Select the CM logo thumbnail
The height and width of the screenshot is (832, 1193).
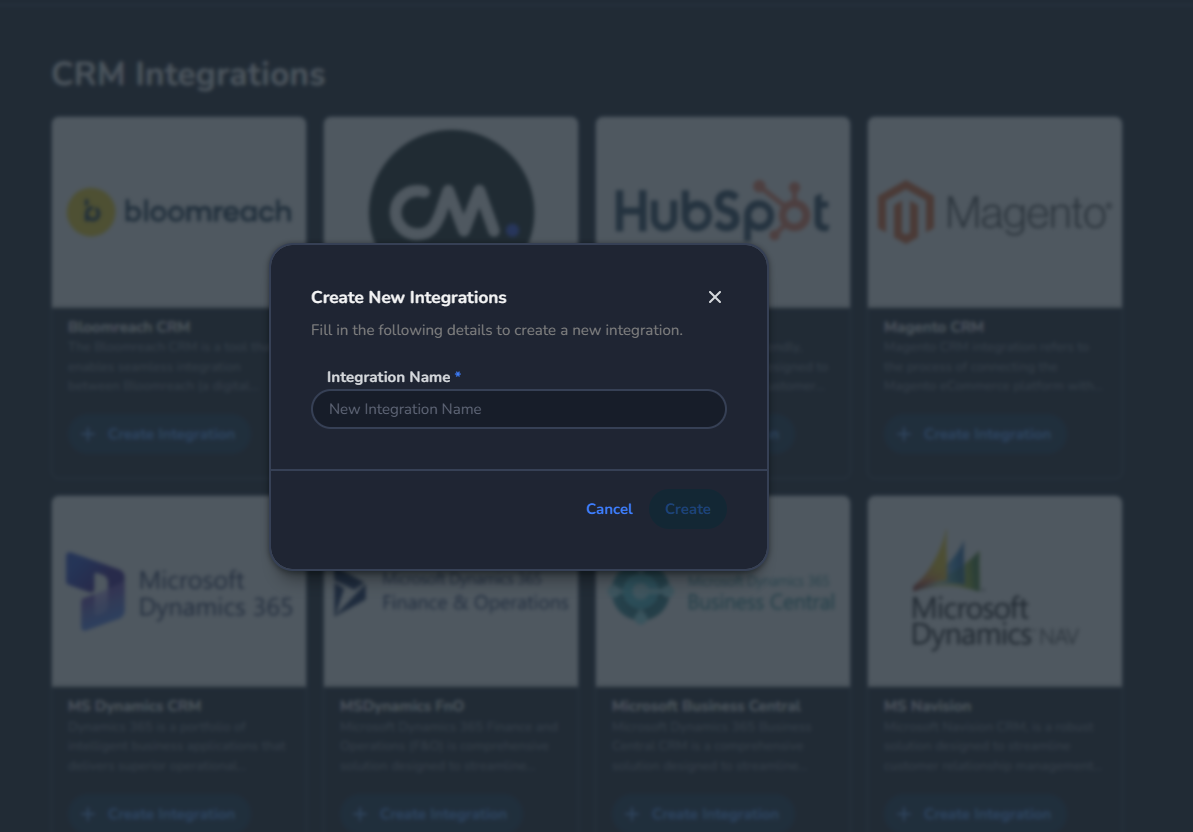[x=450, y=181]
